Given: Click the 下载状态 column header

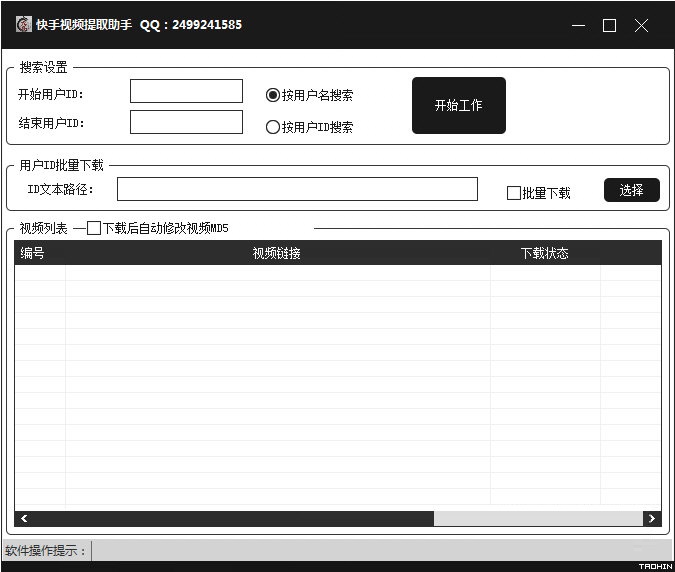Looking at the screenshot, I should pos(545,253).
